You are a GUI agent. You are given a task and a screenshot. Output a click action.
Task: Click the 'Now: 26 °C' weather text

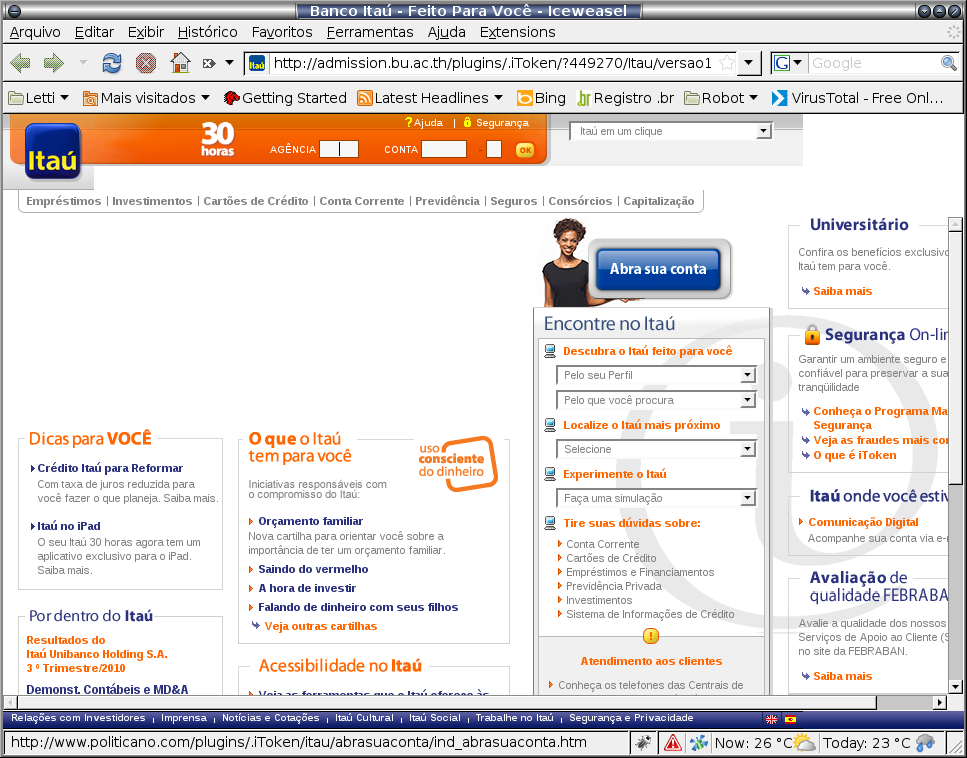[754, 743]
